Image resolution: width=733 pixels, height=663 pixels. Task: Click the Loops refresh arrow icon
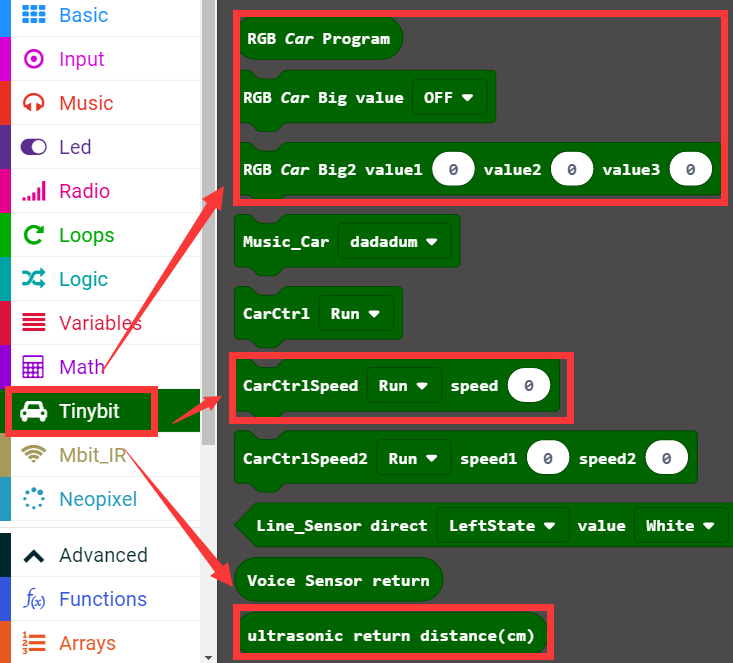pyautogui.click(x=34, y=235)
